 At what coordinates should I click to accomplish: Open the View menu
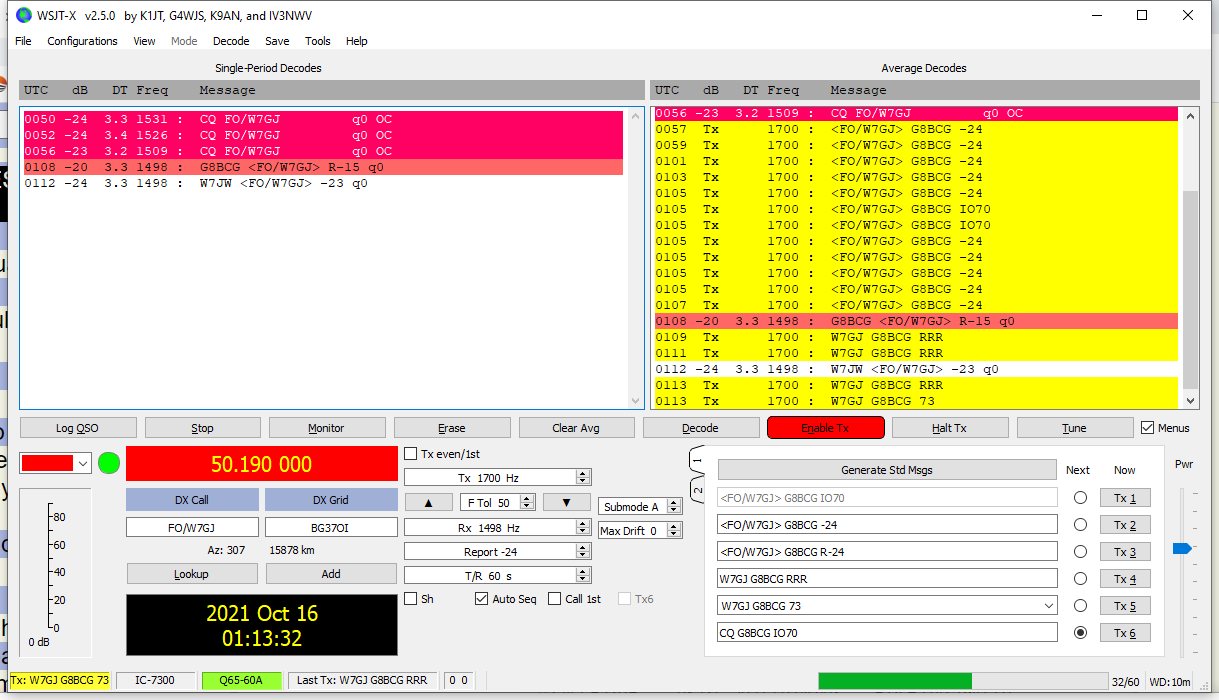point(144,41)
